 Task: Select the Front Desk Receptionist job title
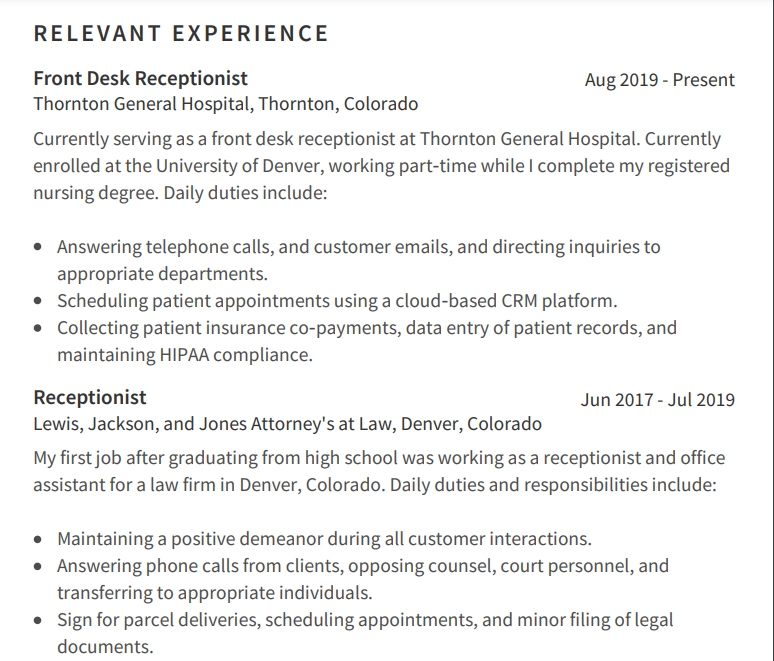(x=141, y=78)
